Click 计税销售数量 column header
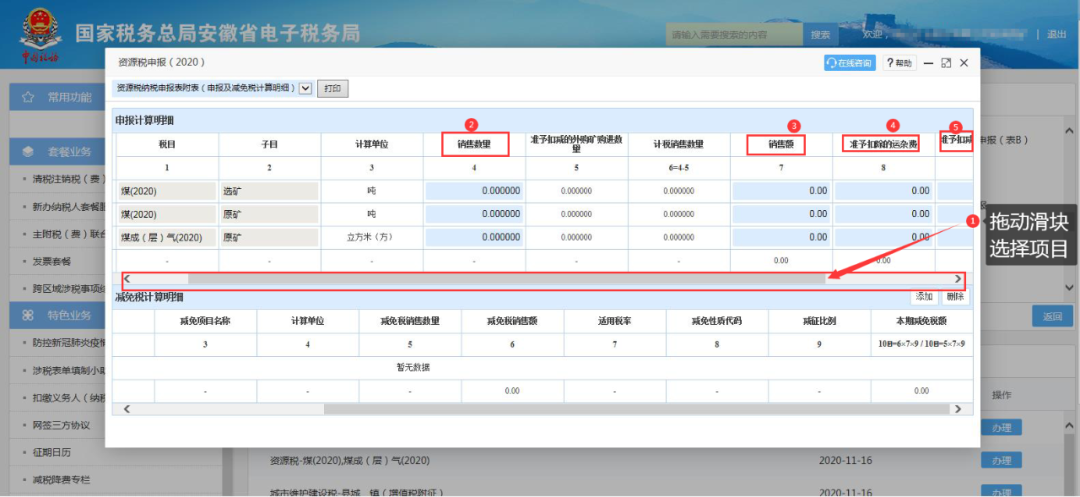 tap(678, 145)
